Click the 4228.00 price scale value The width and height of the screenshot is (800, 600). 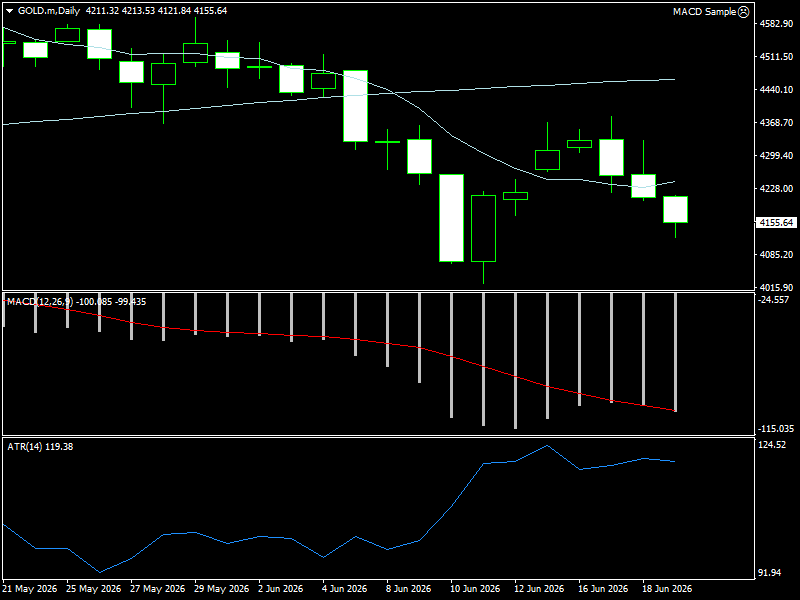(776, 188)
